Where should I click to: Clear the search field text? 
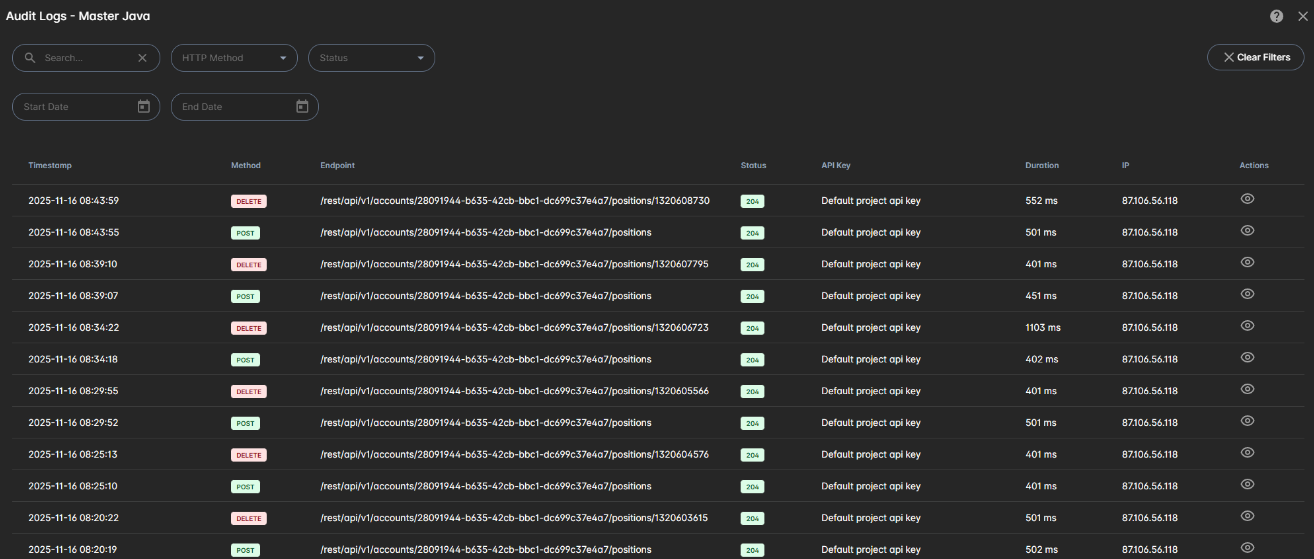click(142, 58)
